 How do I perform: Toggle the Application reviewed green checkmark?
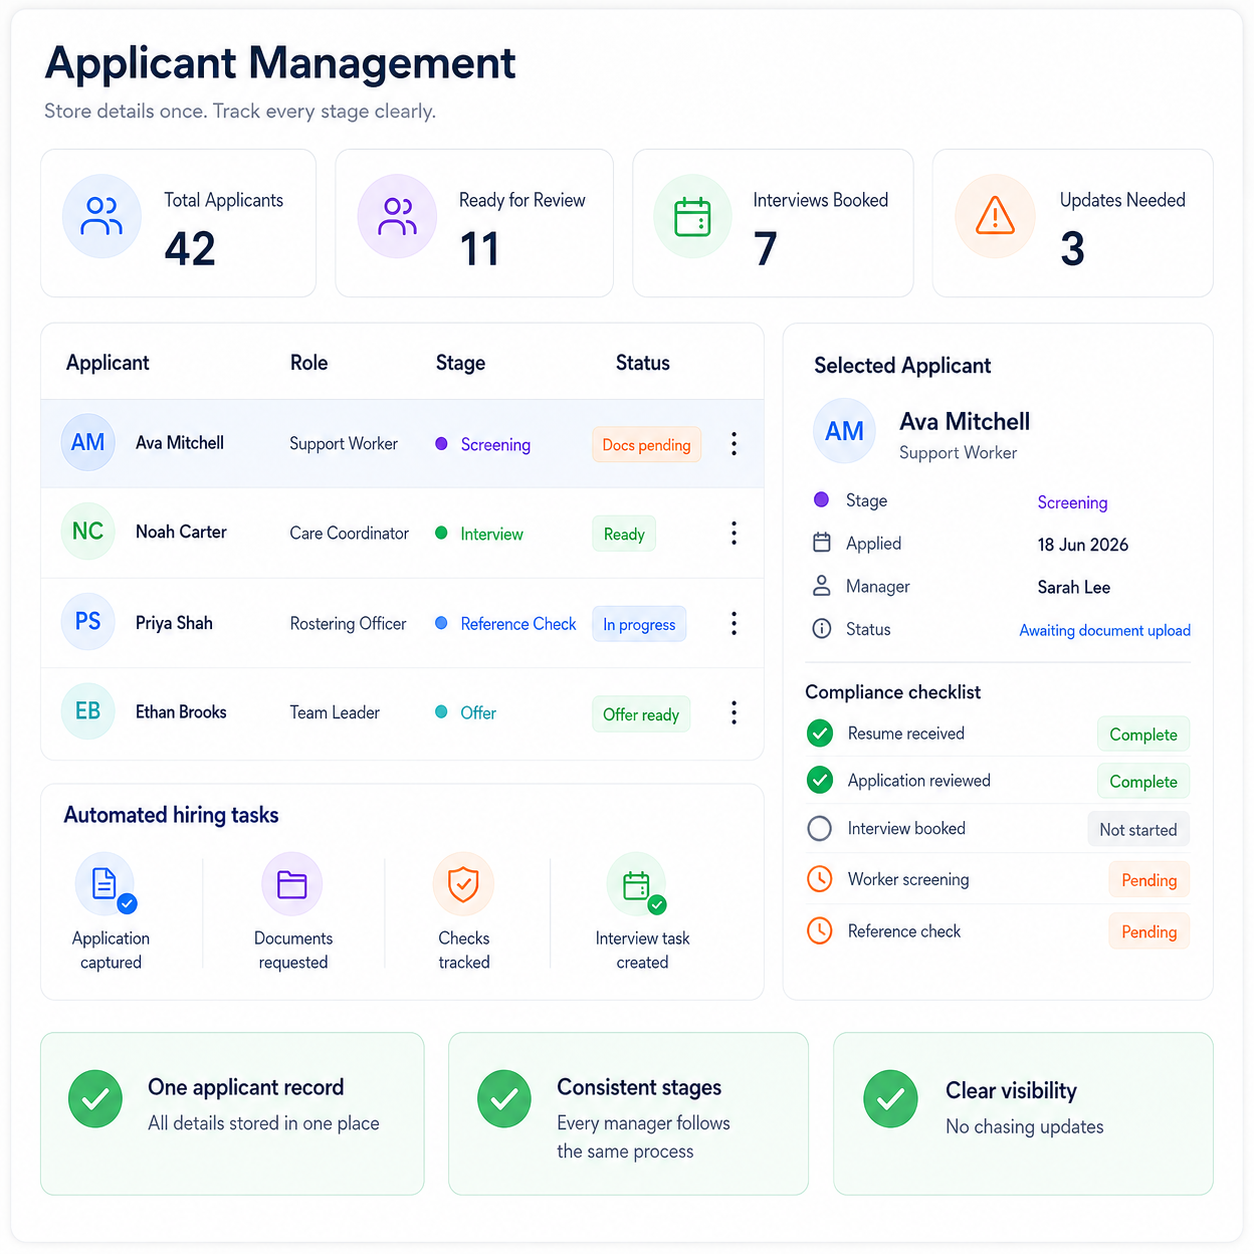[x=820, y=780]
